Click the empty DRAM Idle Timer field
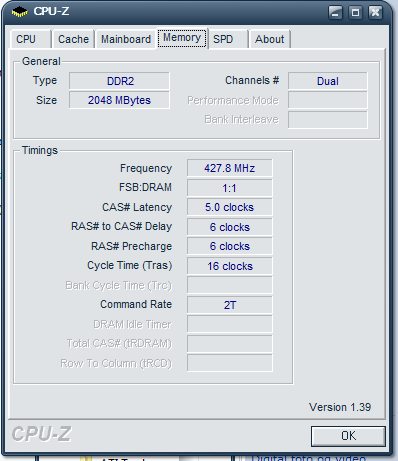The width and height of the screenshot is (398, 461). [x=230, y=324]
